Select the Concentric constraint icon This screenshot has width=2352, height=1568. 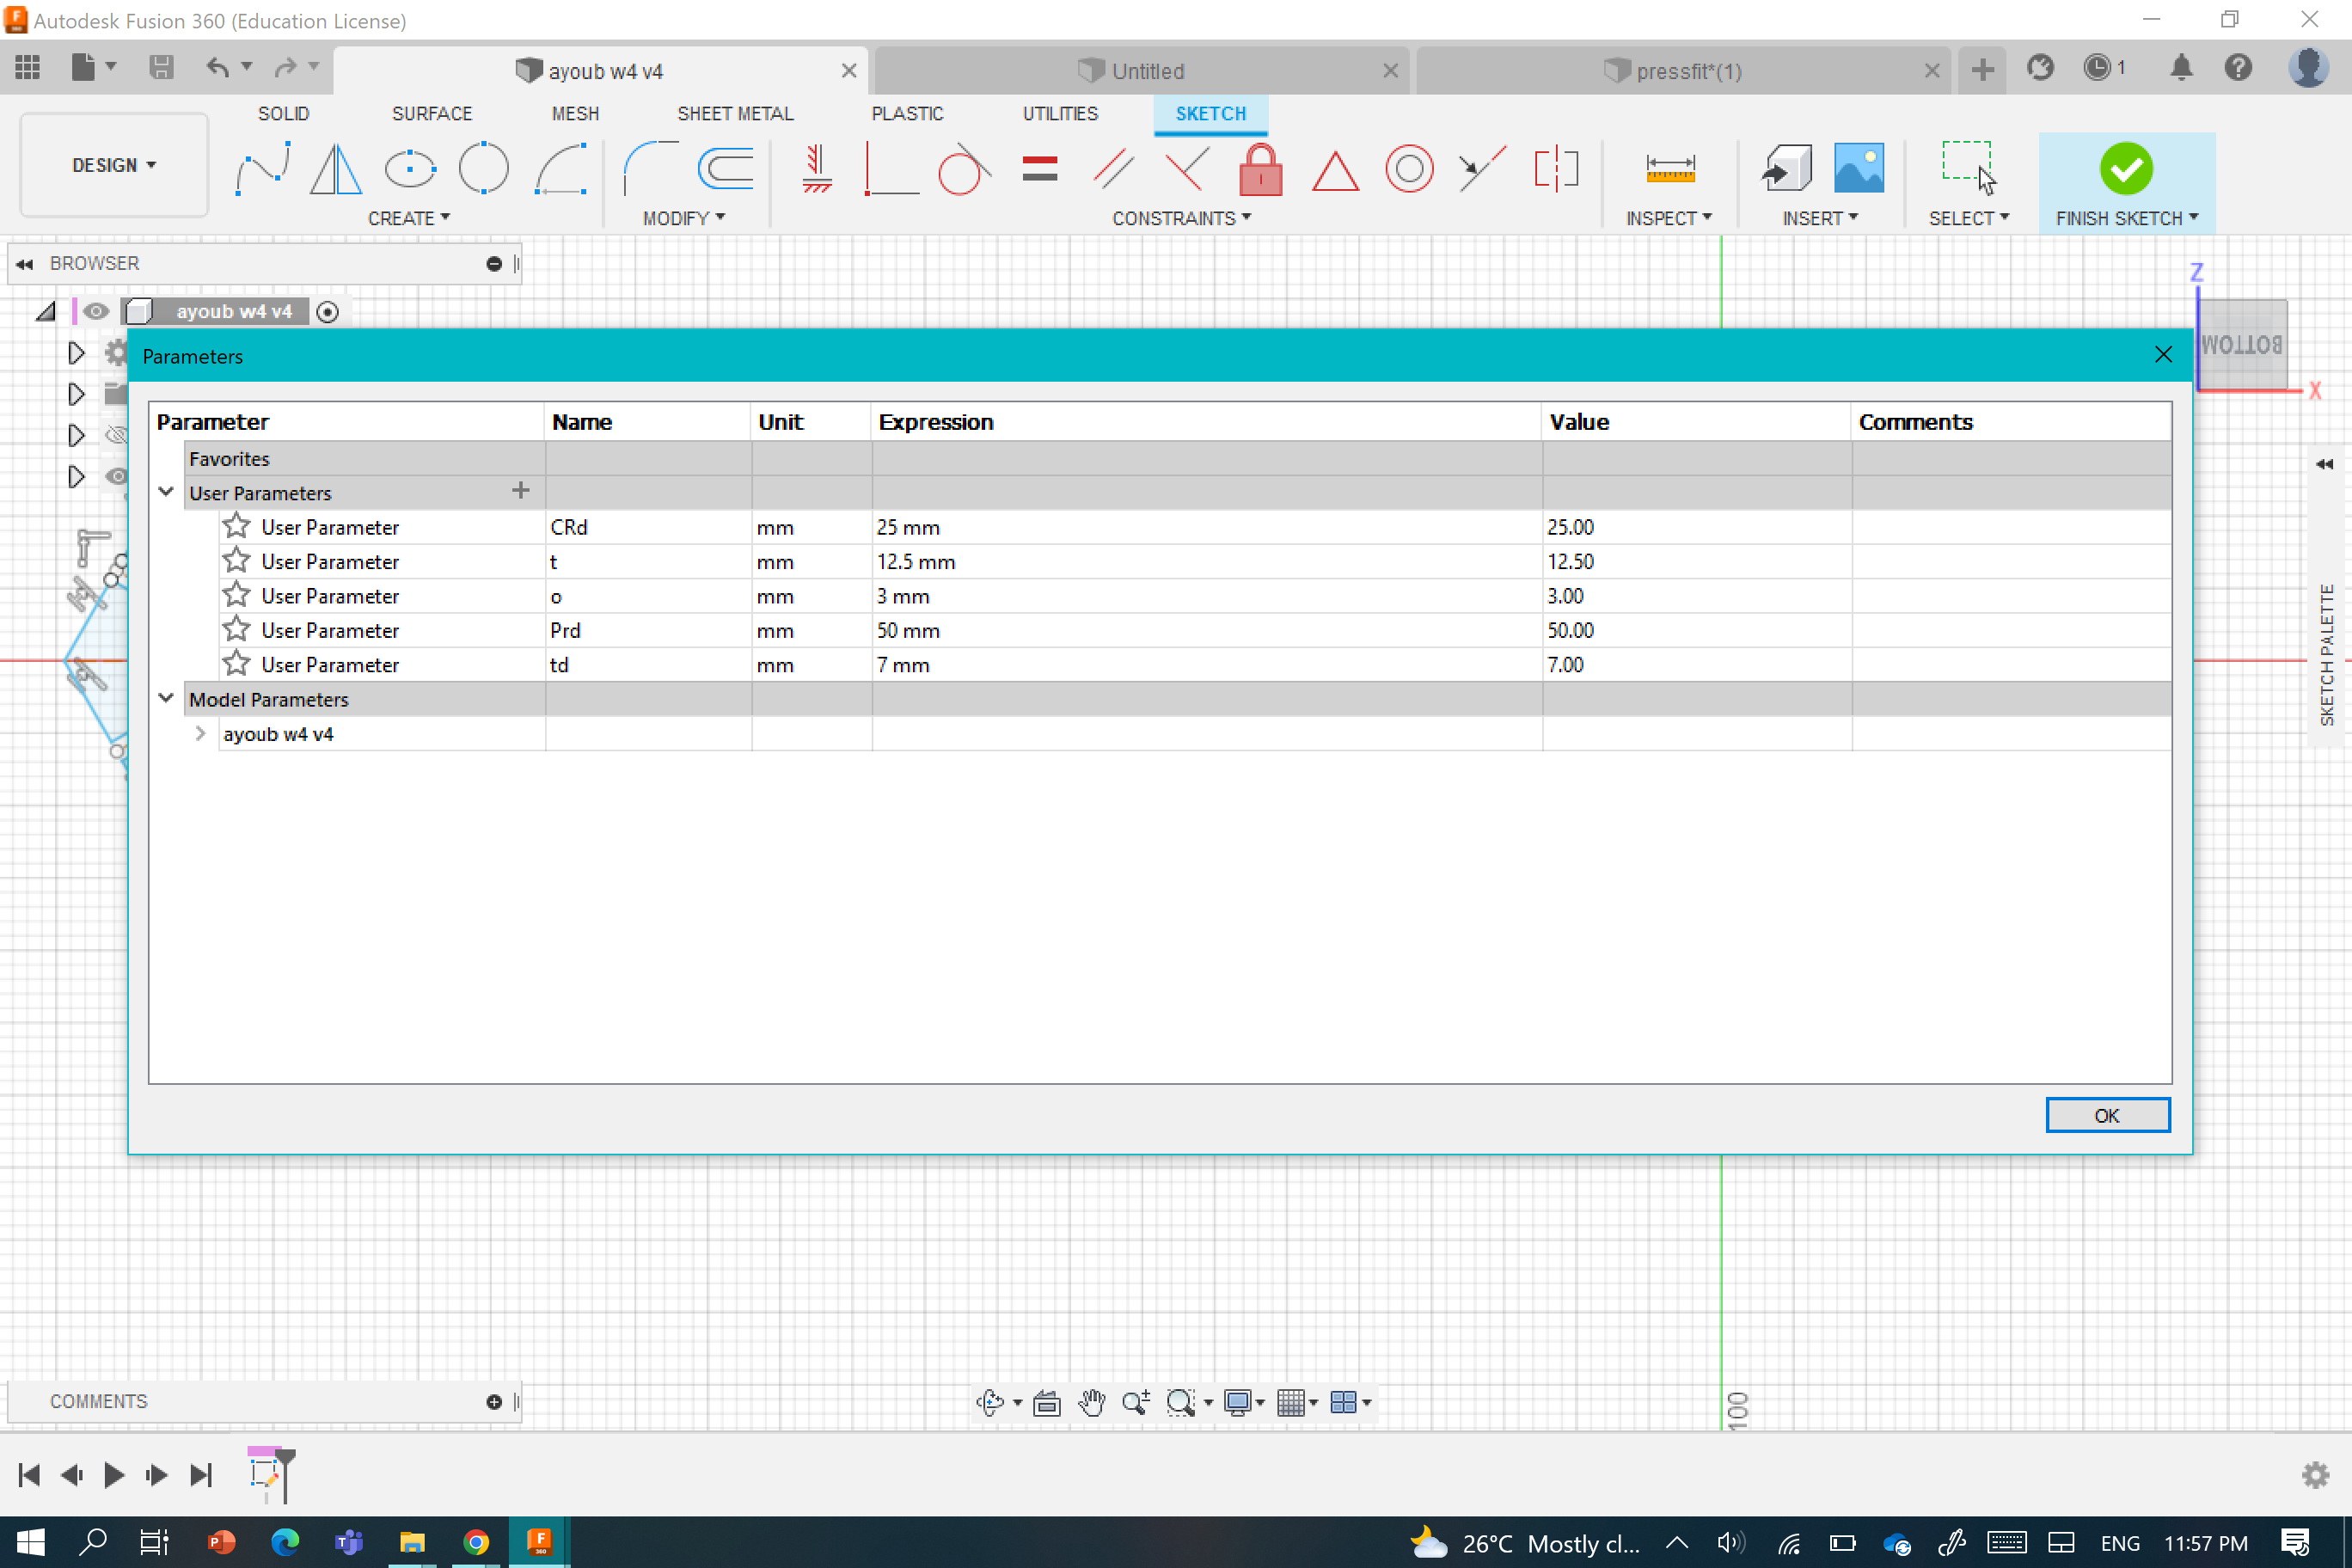1409,168
